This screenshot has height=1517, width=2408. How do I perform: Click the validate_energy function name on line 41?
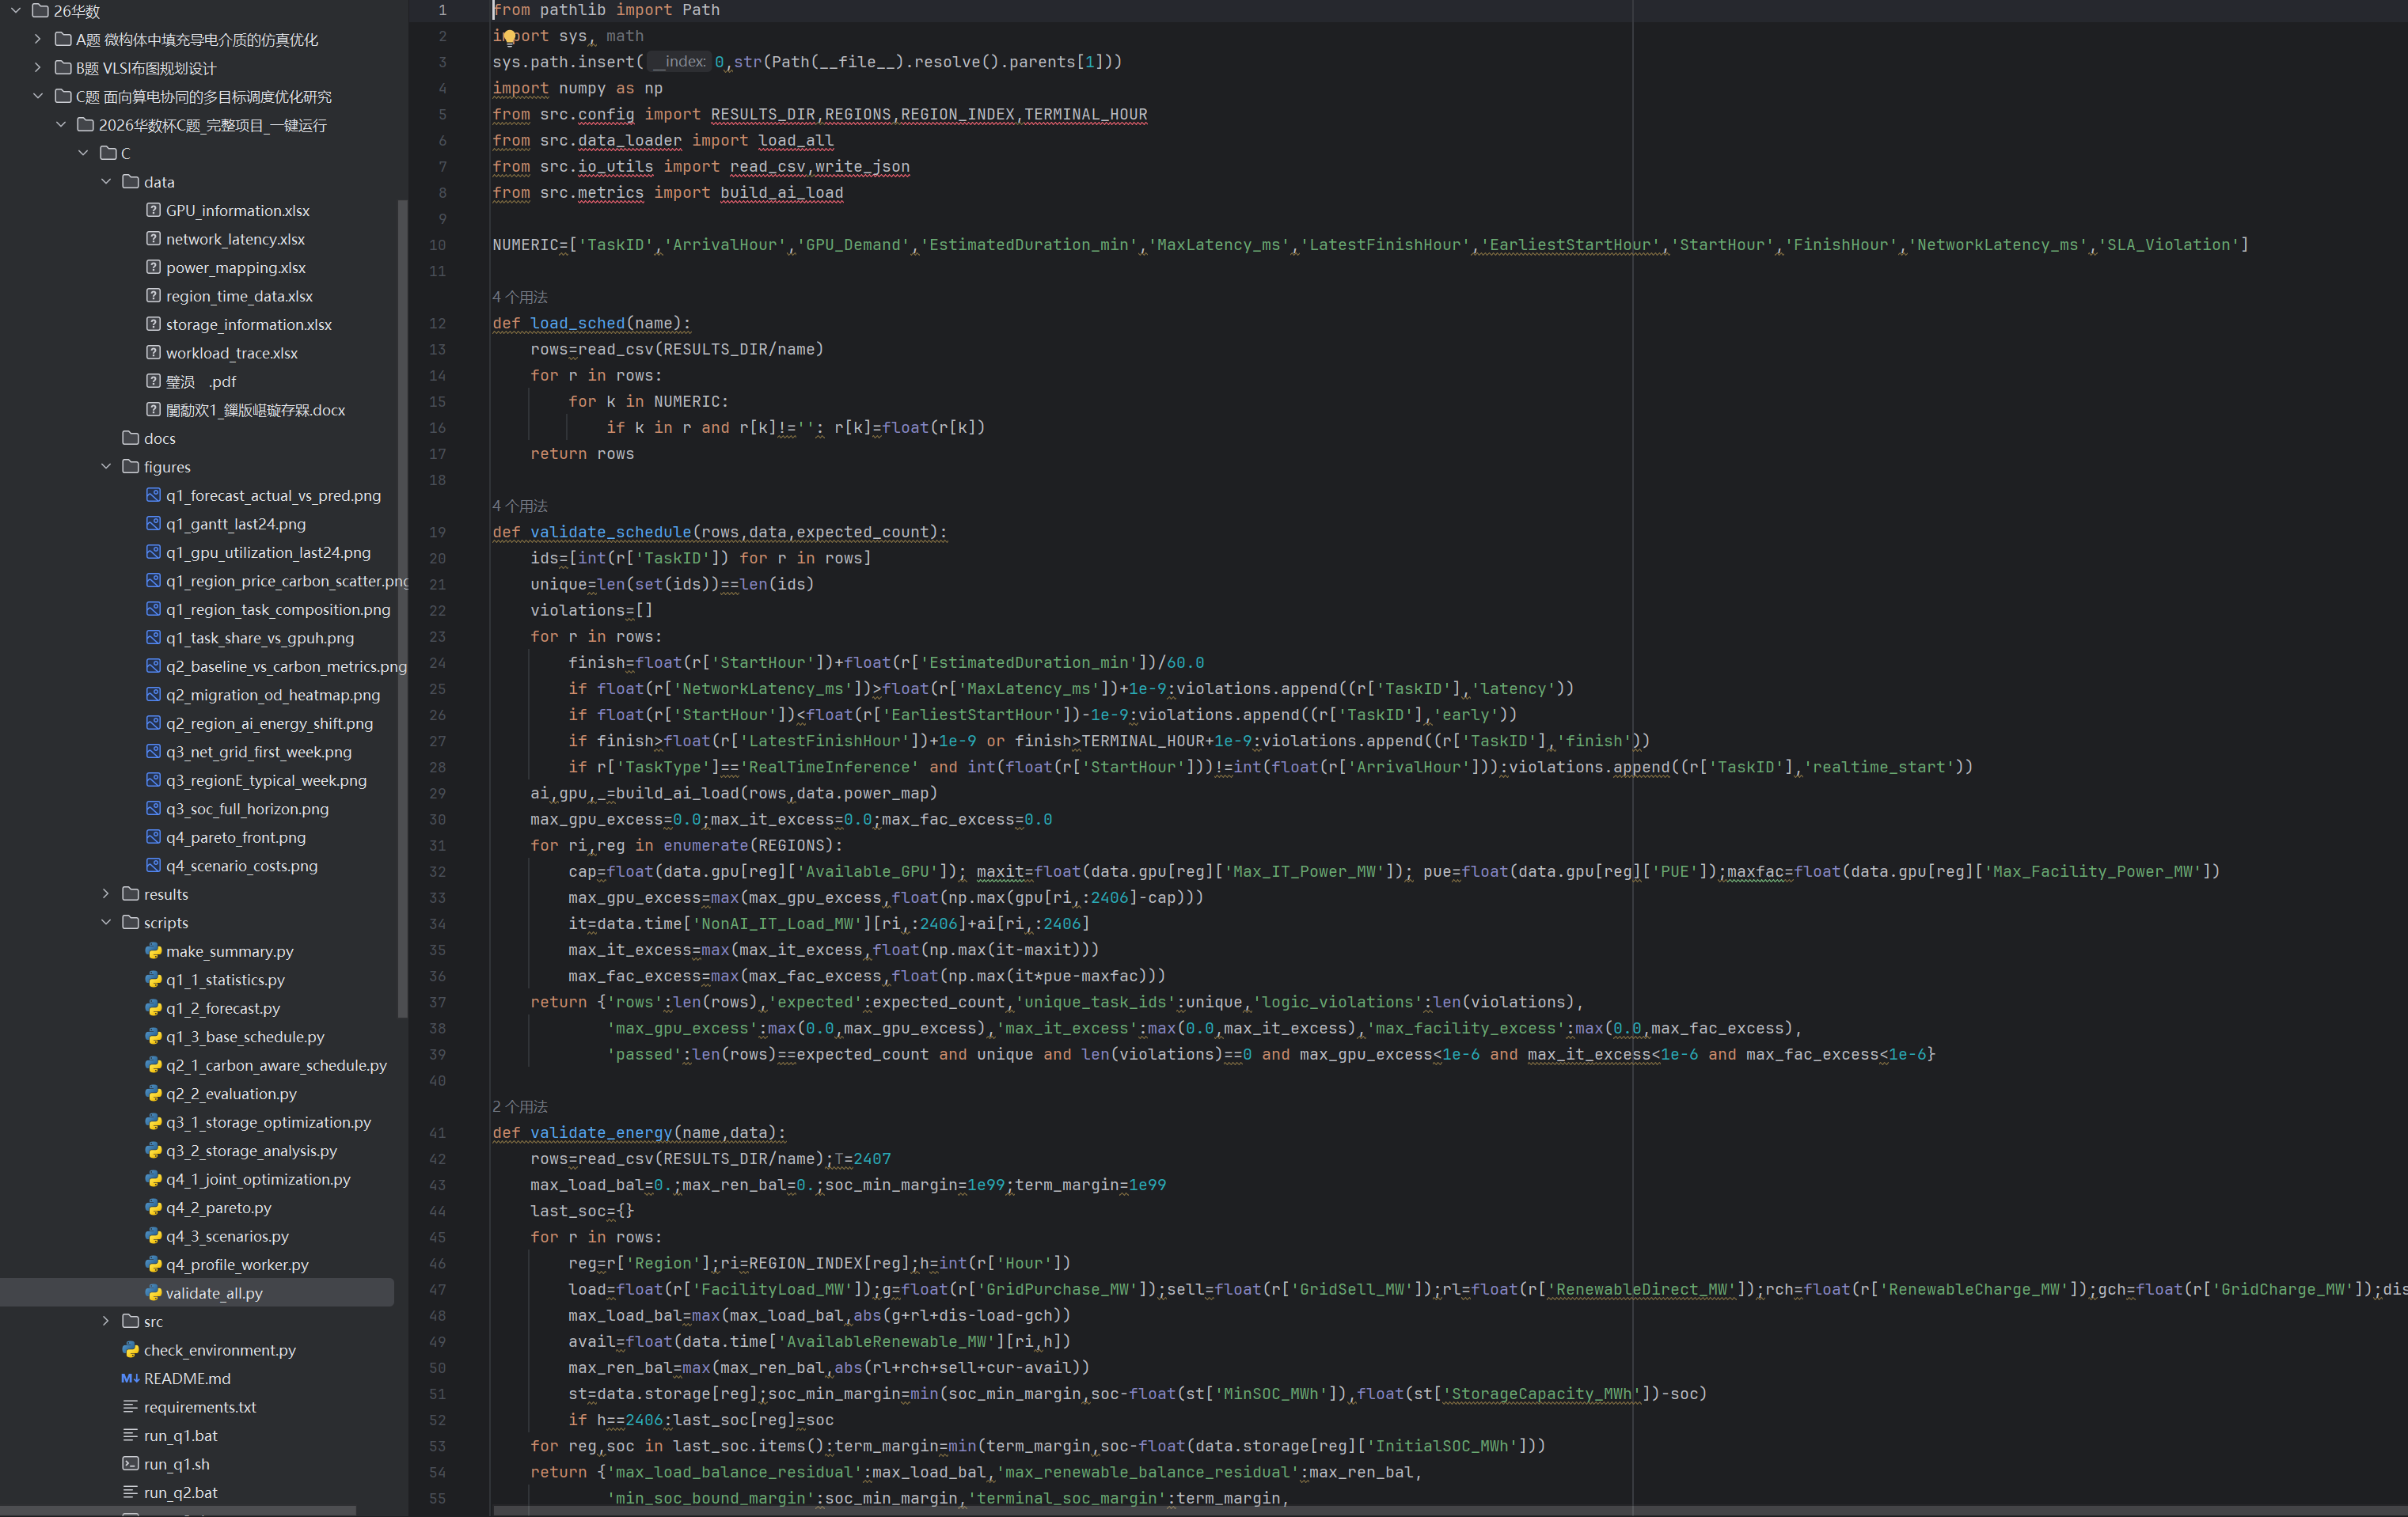click(x=601, y=1133)
